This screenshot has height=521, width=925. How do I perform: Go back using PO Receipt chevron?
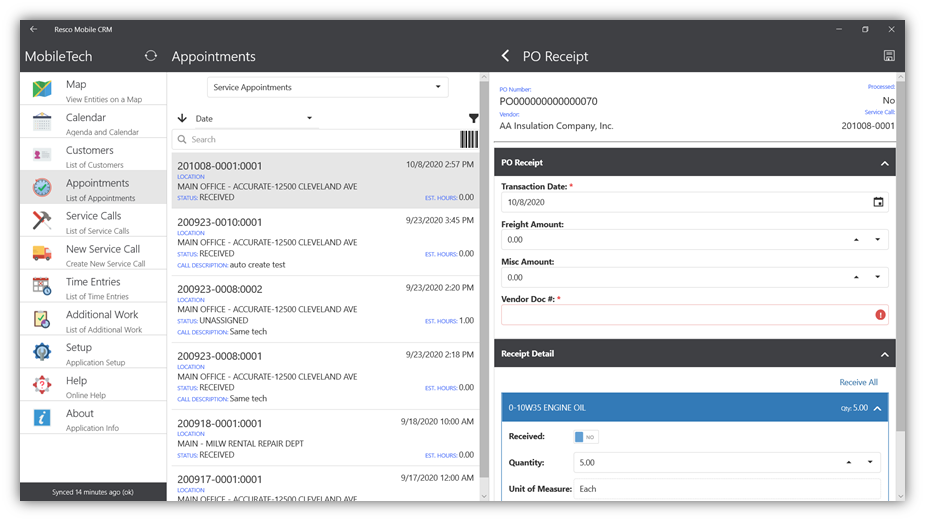tap(505, 56)
